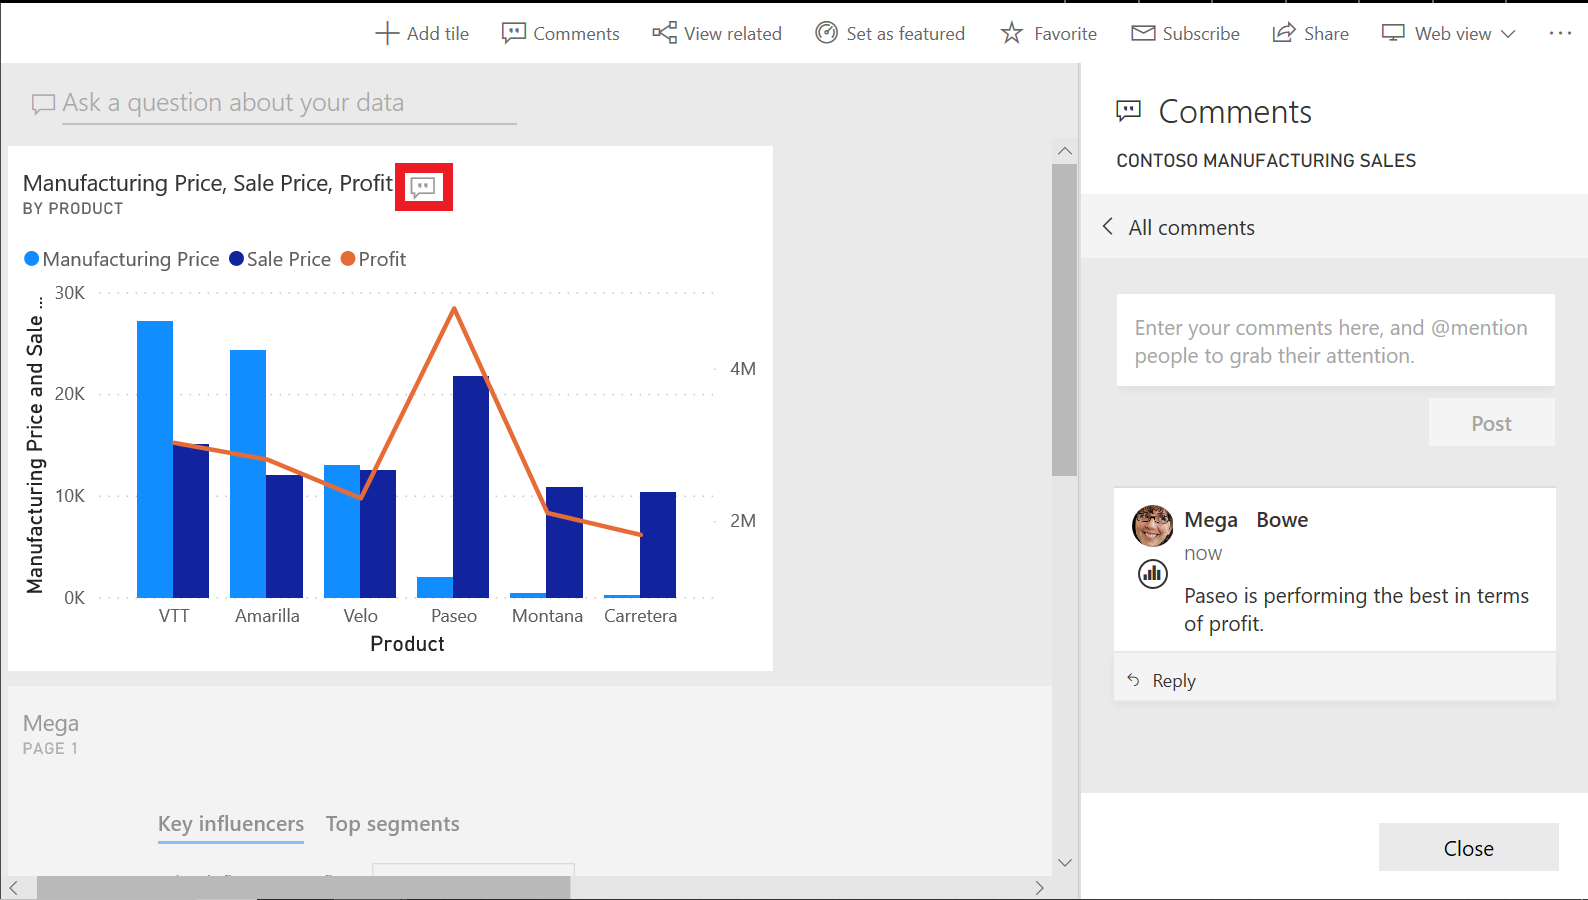This screenshot has height=900, width=1588.
Task: Select the VTT Manufacturing Price bar
Action: 155,459
